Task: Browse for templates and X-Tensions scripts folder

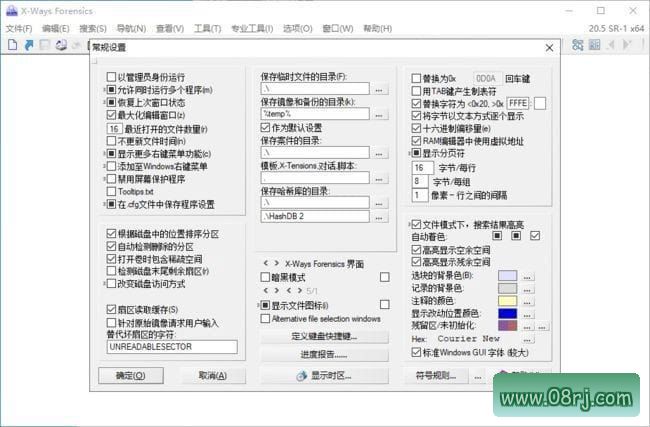Action: pos(379,179)
